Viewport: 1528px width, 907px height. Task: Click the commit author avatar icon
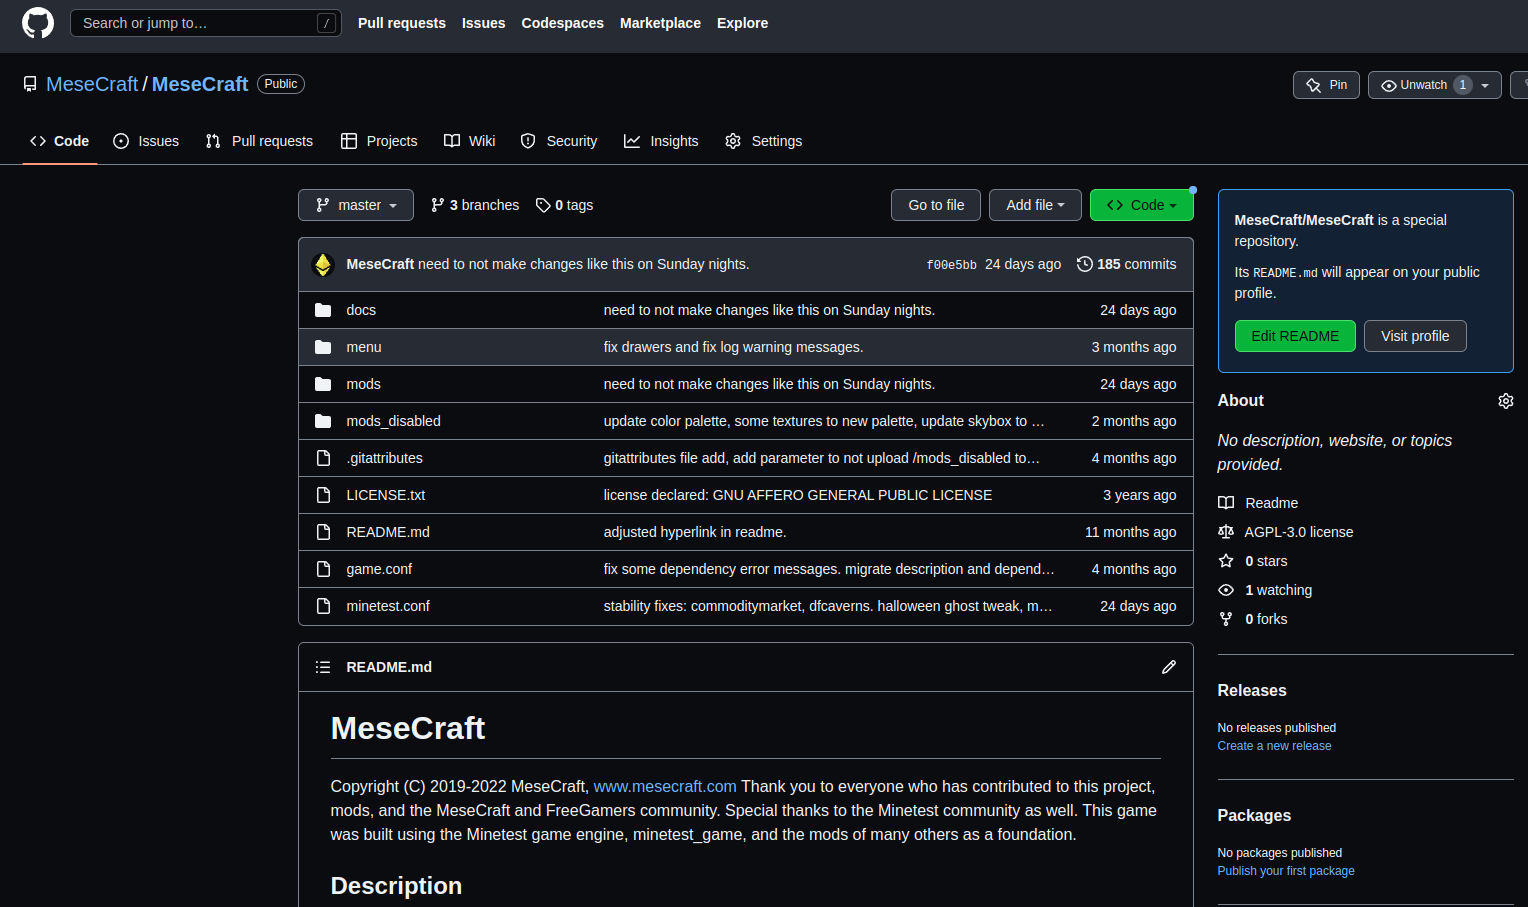[x=323, y=264]
